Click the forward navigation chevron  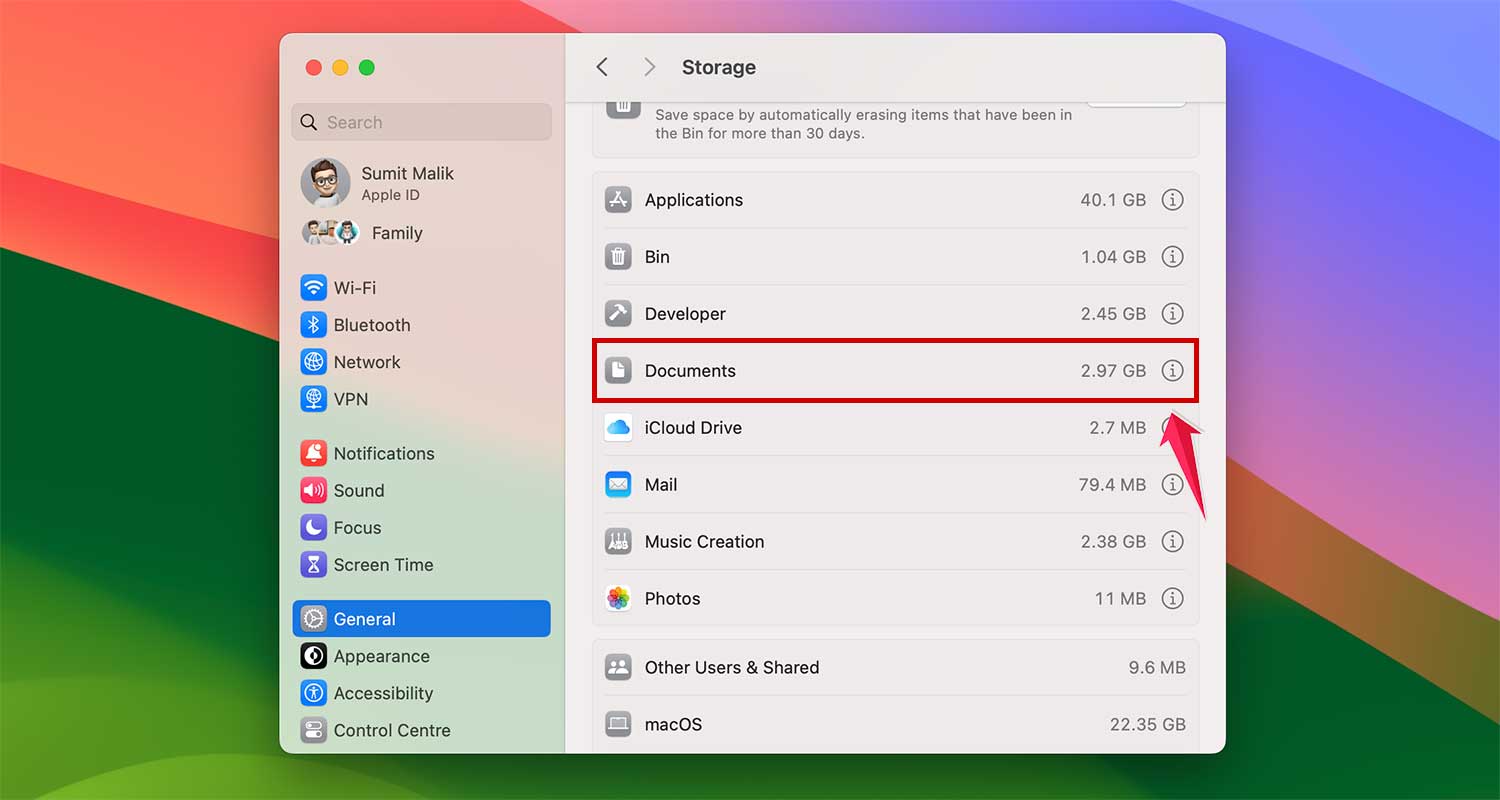tap(649, 67)
